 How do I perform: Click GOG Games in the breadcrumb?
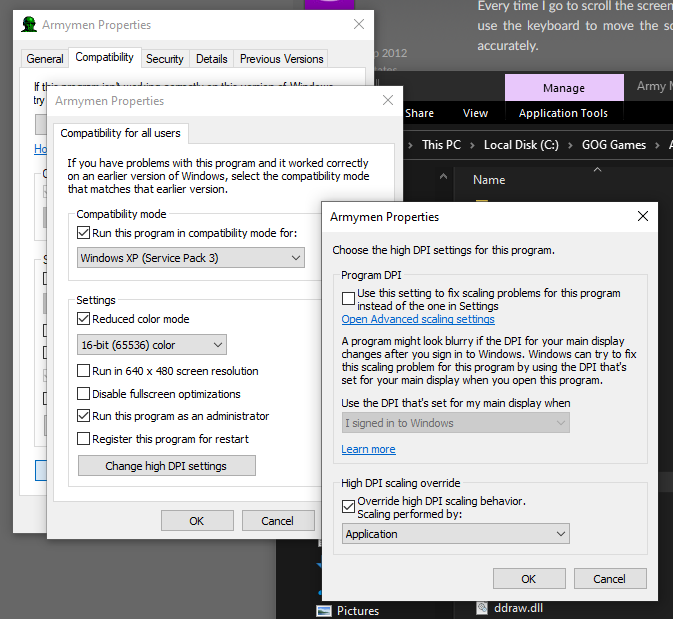click(614, 145)
